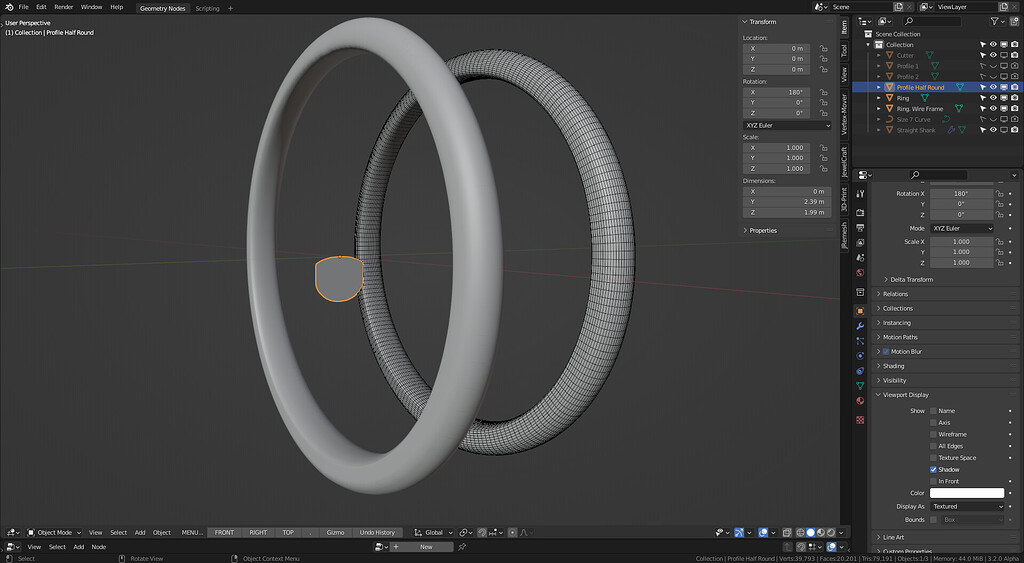This screenshot has width=1024, height=563.
Task: Enable the In Front checkbox
Action: tap(933, 481)
